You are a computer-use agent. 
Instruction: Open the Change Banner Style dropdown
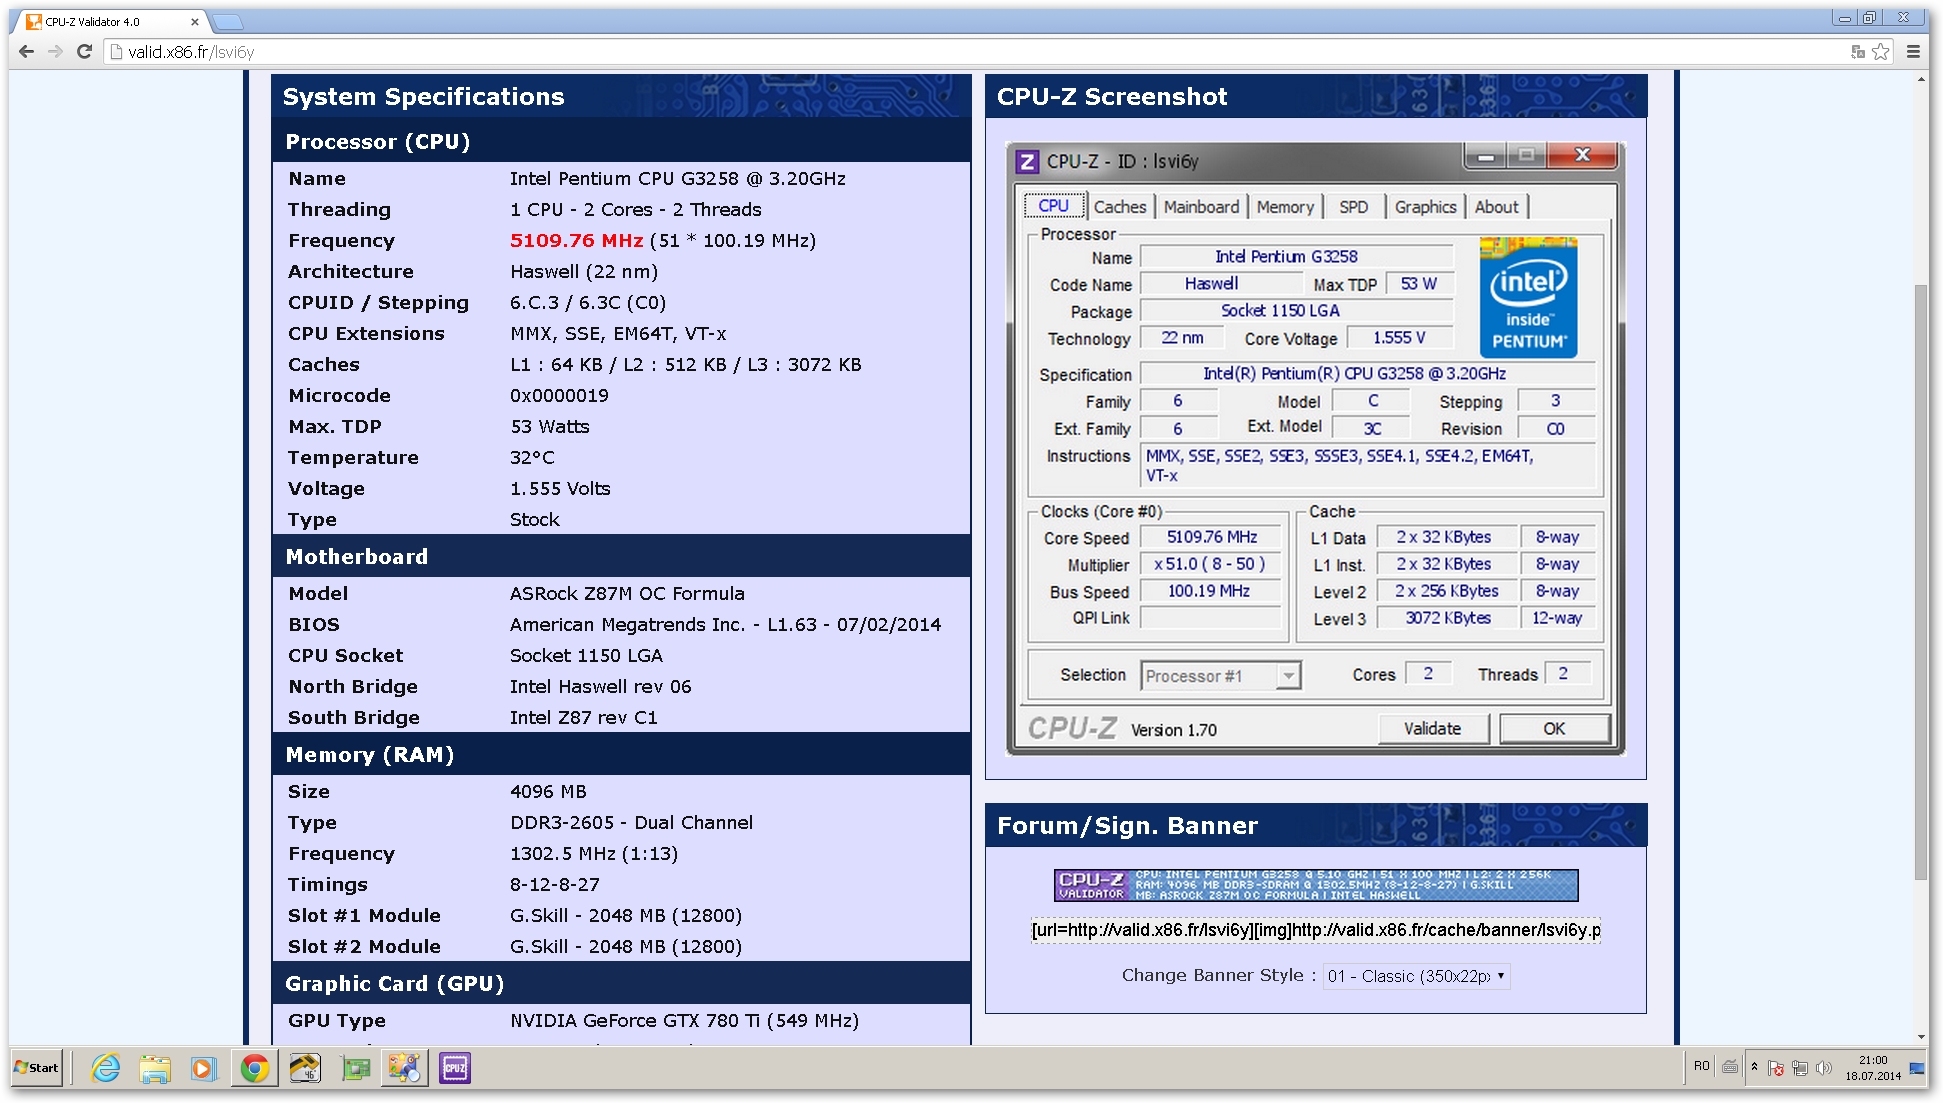click(1417, 976)
